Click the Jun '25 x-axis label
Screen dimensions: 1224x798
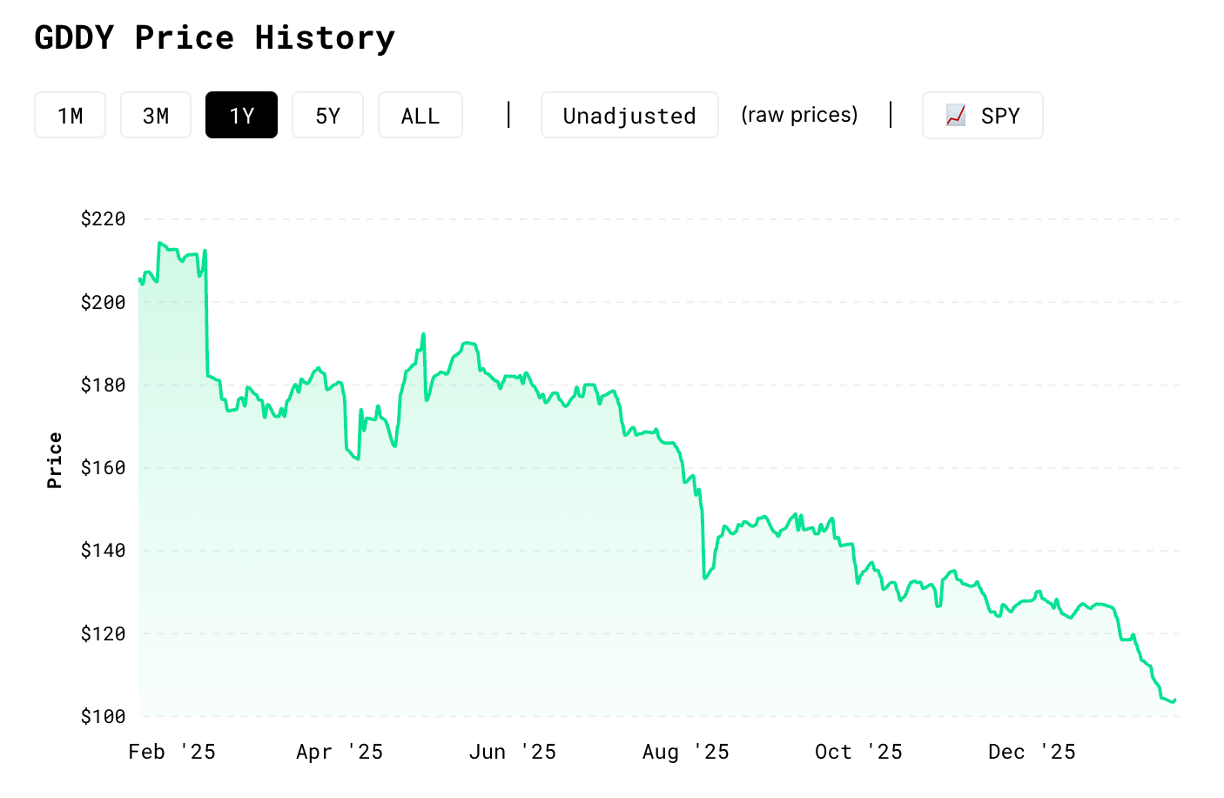(513, 752)
